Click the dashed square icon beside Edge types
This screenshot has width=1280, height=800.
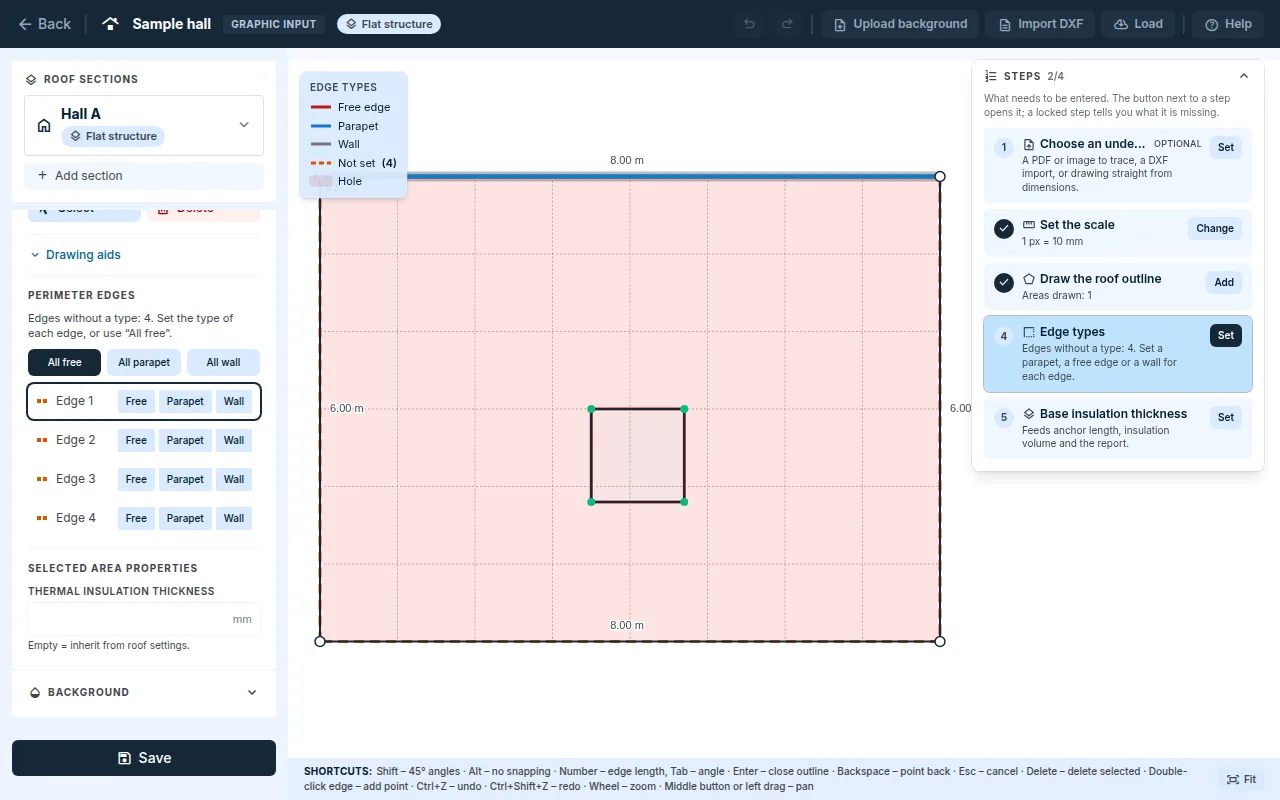click(1029, 332)
